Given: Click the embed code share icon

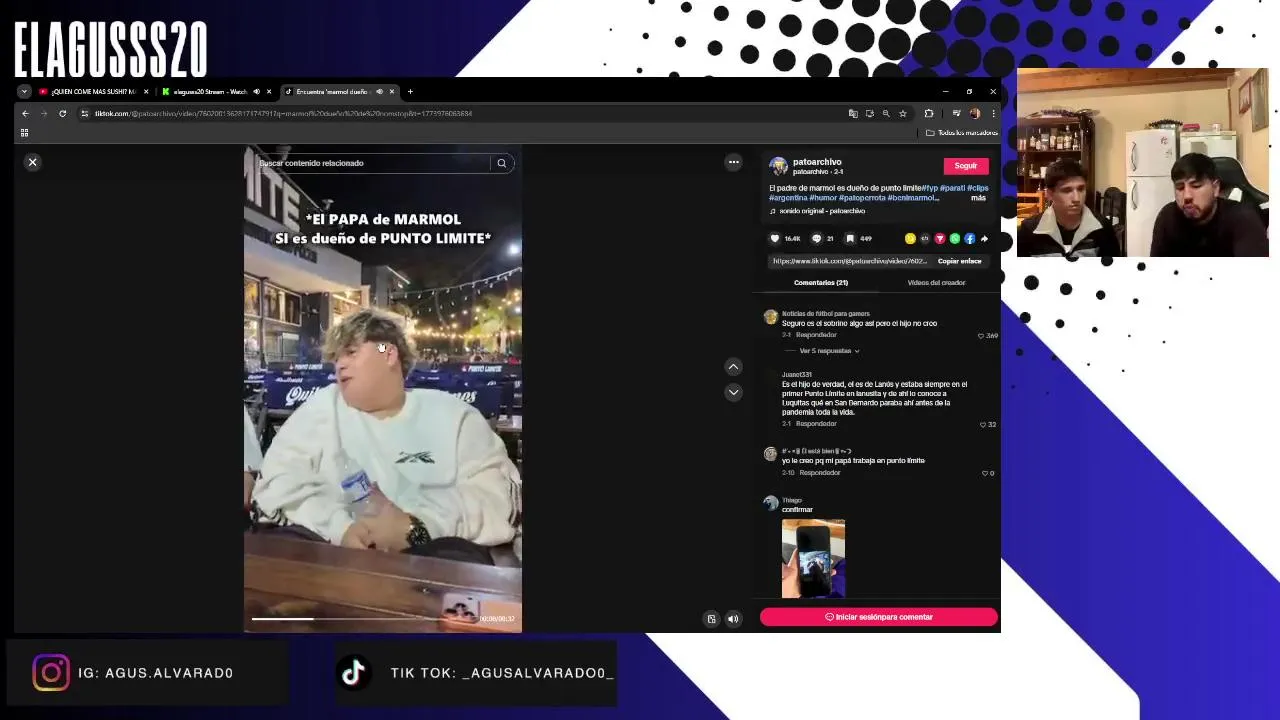Looking at the screenshot, I should [925, 239].
